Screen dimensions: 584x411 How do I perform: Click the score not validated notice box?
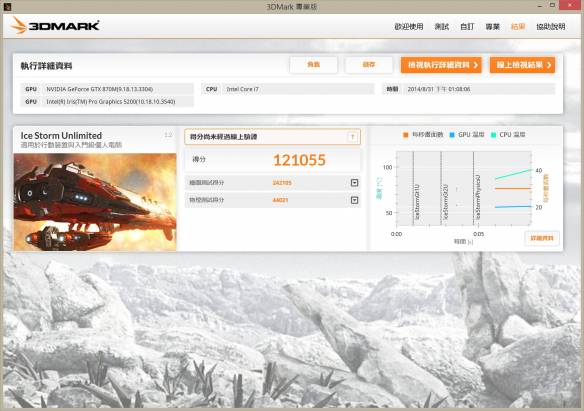coord(272,137)
